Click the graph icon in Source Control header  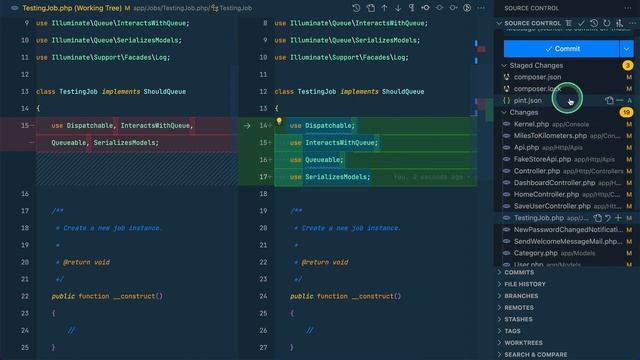click(620, 23)
